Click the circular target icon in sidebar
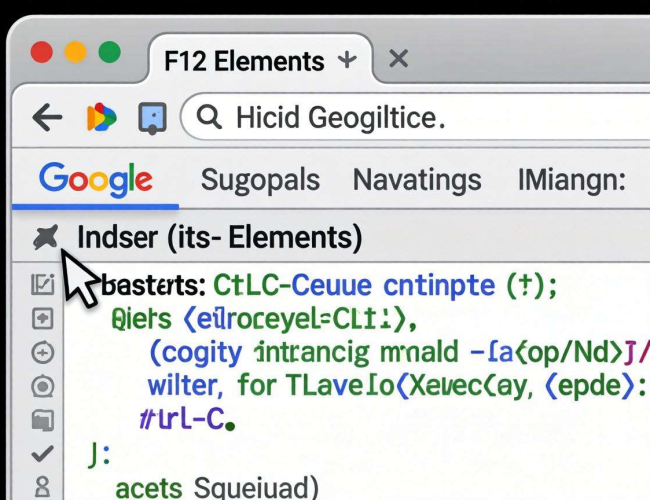 (42, 386)
